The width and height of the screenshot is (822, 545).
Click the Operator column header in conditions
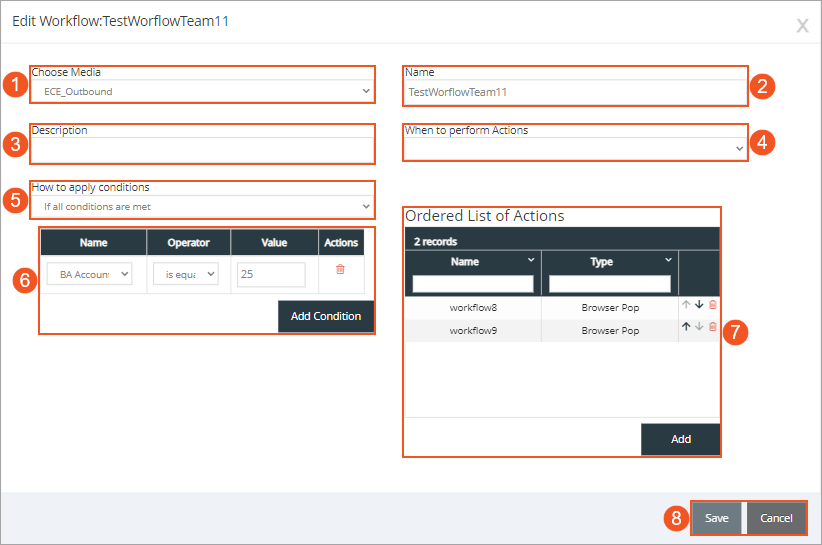pos(188,243)
